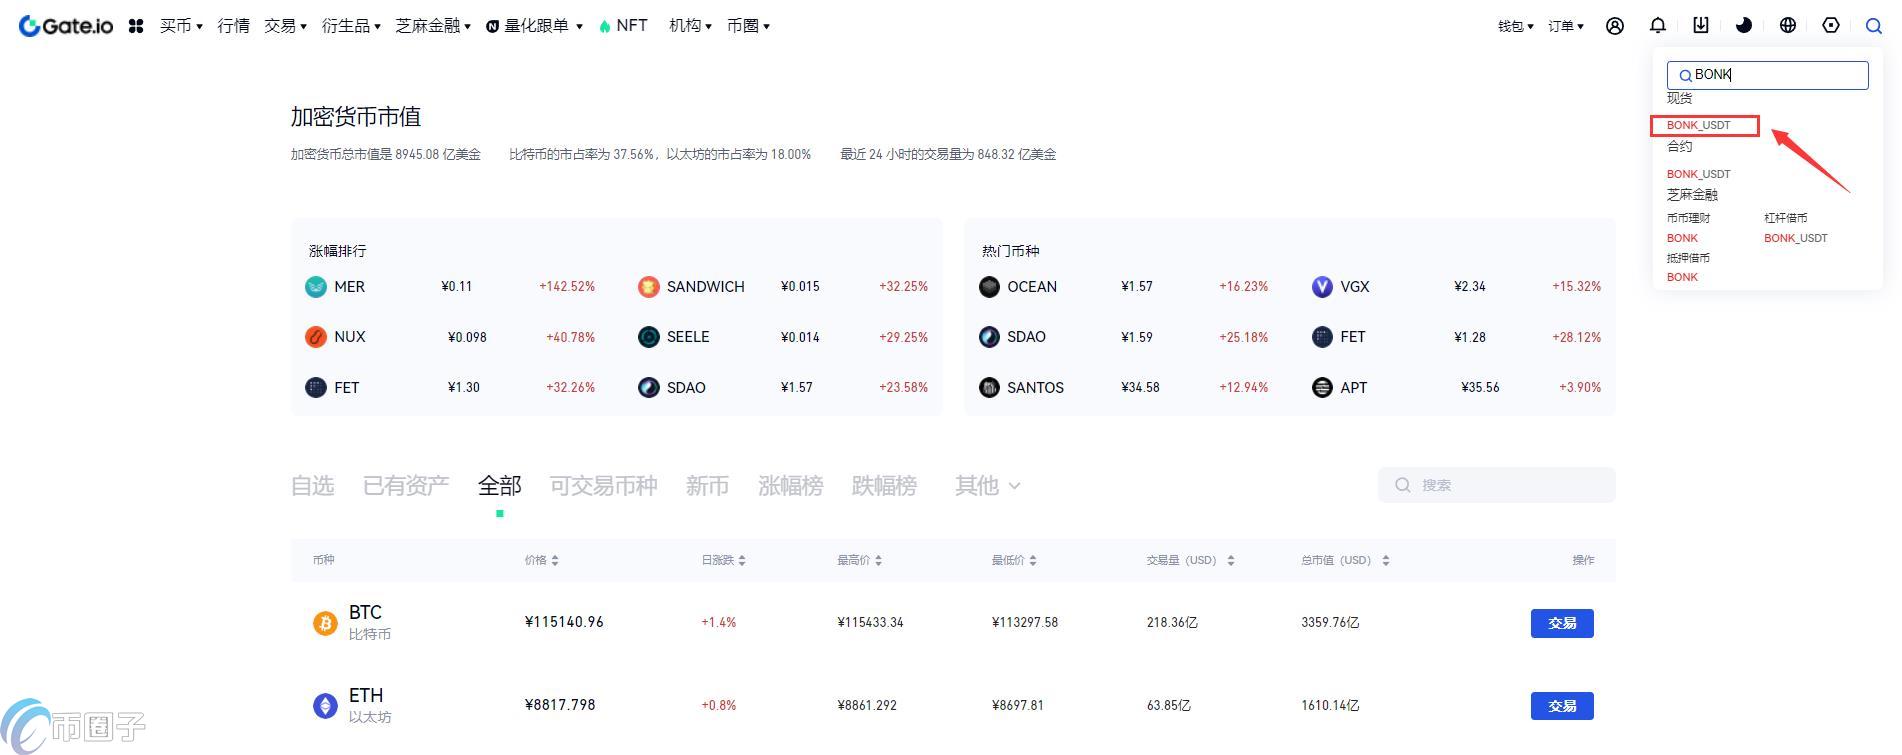Switch to the 可交易币种 tab

tap(603, 486)
